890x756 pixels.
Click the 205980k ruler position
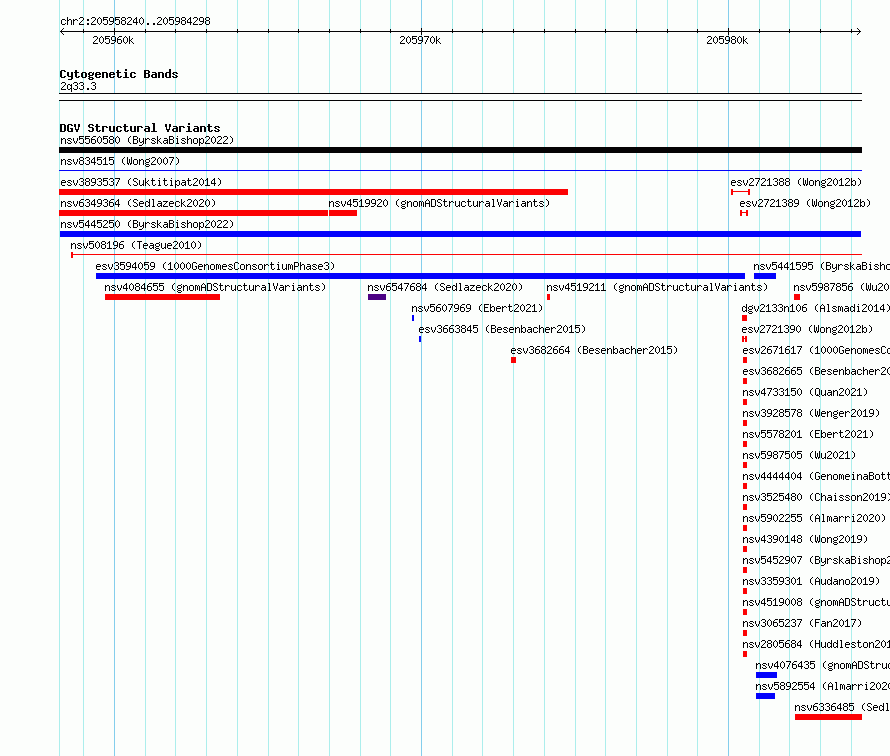[727, 40]
